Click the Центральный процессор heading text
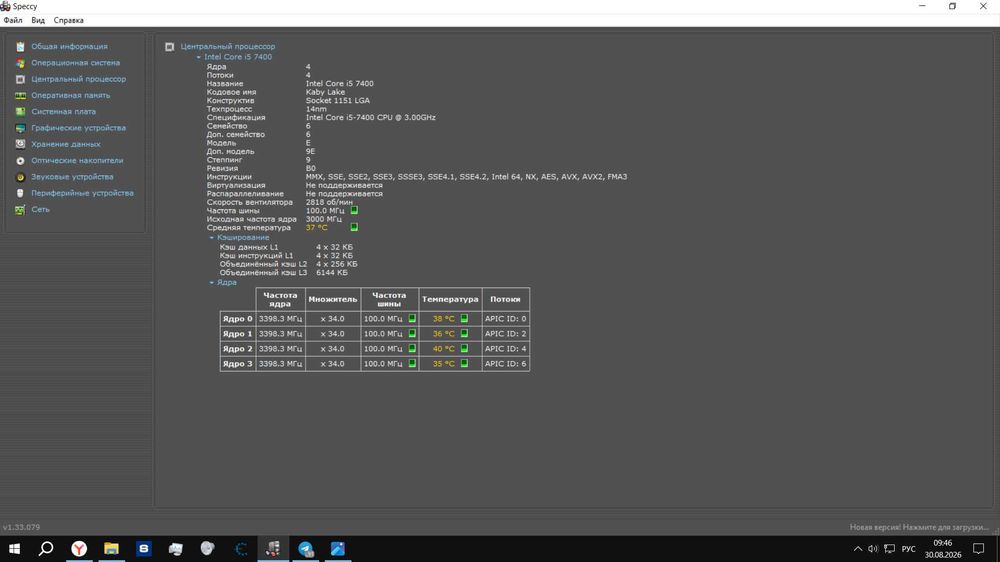This screenshot has width=1000, height=562. tap(228, 47)
